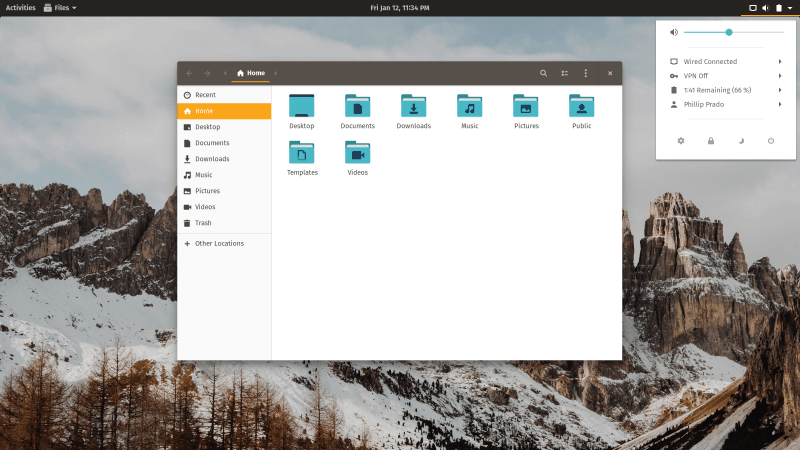Adjust the volume slider handle

(729, 32)
